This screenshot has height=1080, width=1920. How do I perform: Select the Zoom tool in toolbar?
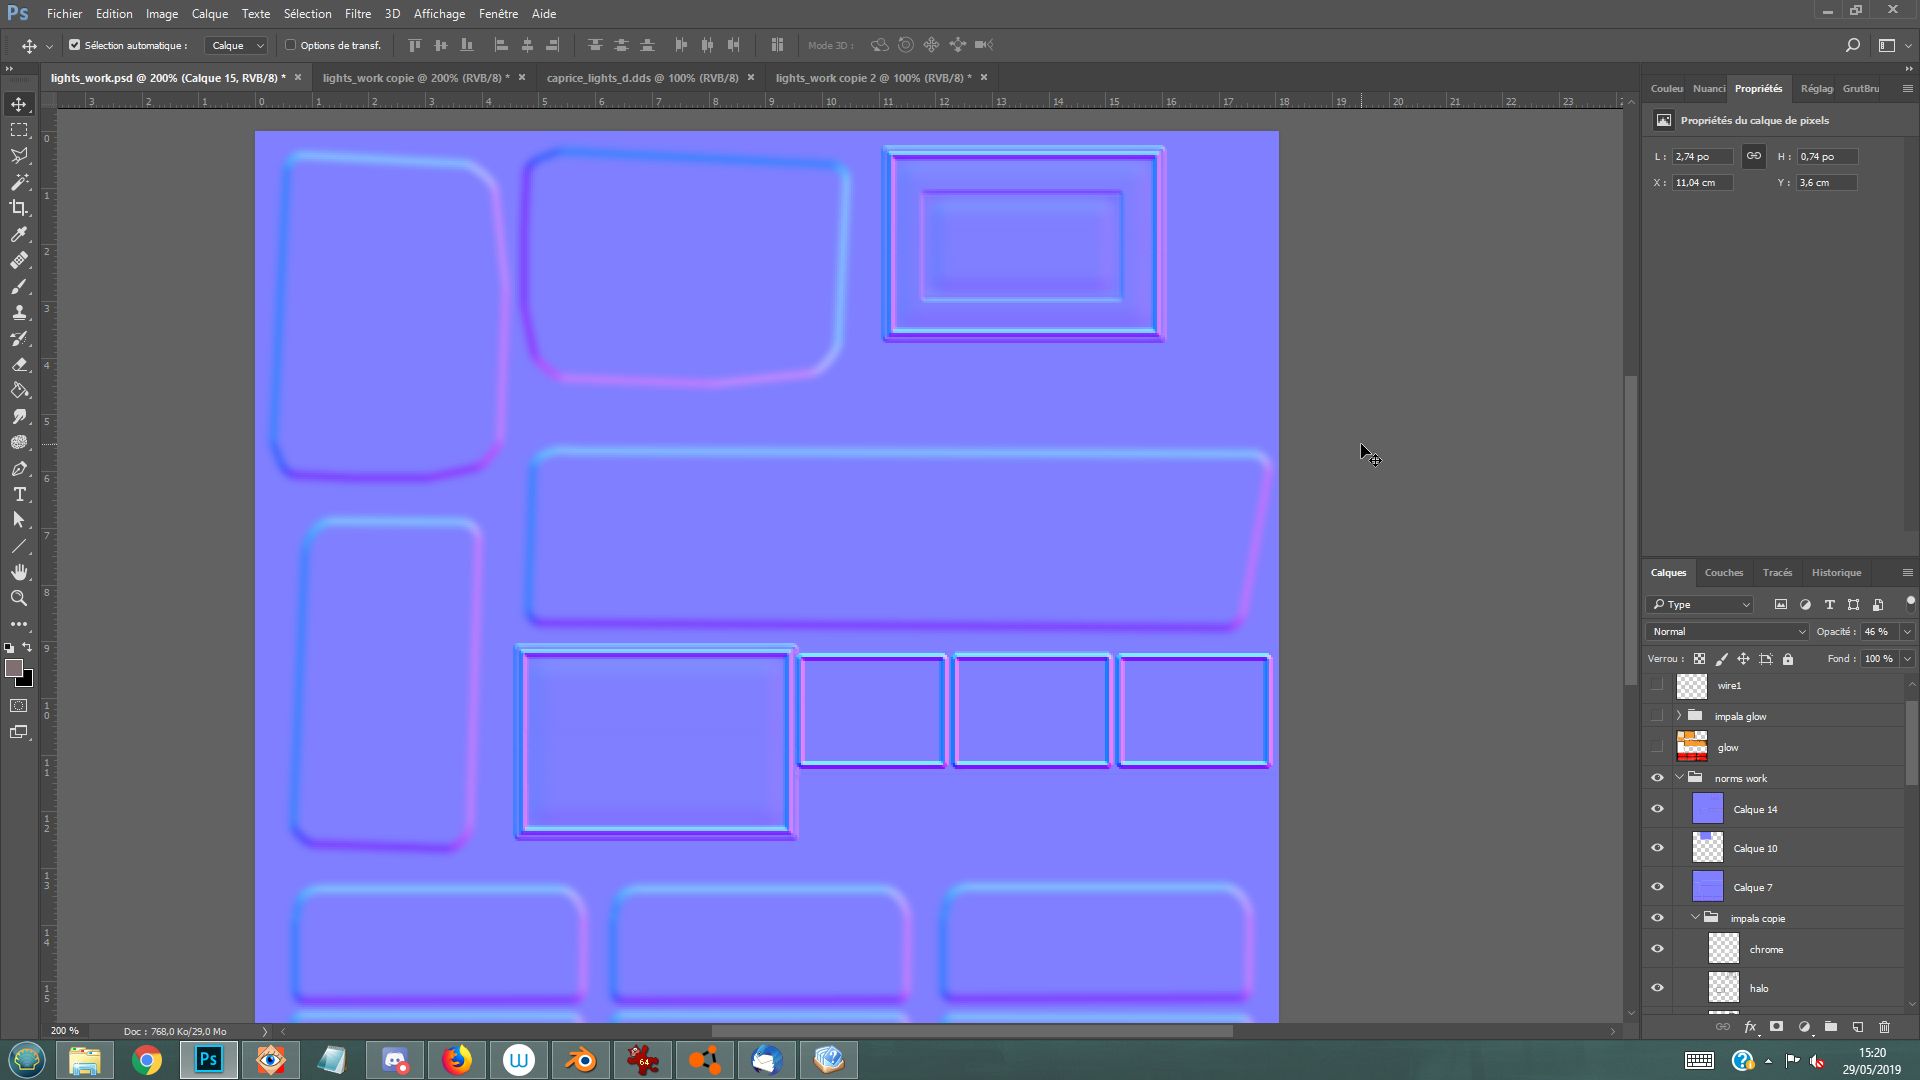click(19, 598)
